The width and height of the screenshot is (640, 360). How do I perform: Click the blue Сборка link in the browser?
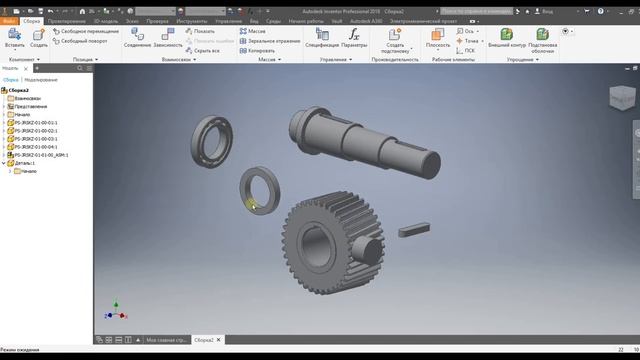11,80
